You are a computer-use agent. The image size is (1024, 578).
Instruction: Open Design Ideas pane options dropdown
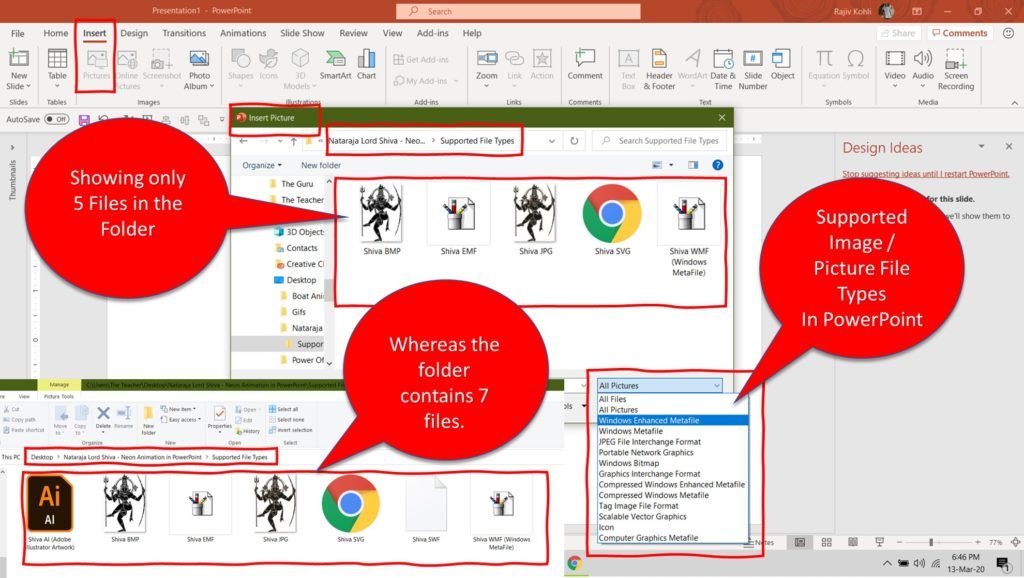point(981,147)
